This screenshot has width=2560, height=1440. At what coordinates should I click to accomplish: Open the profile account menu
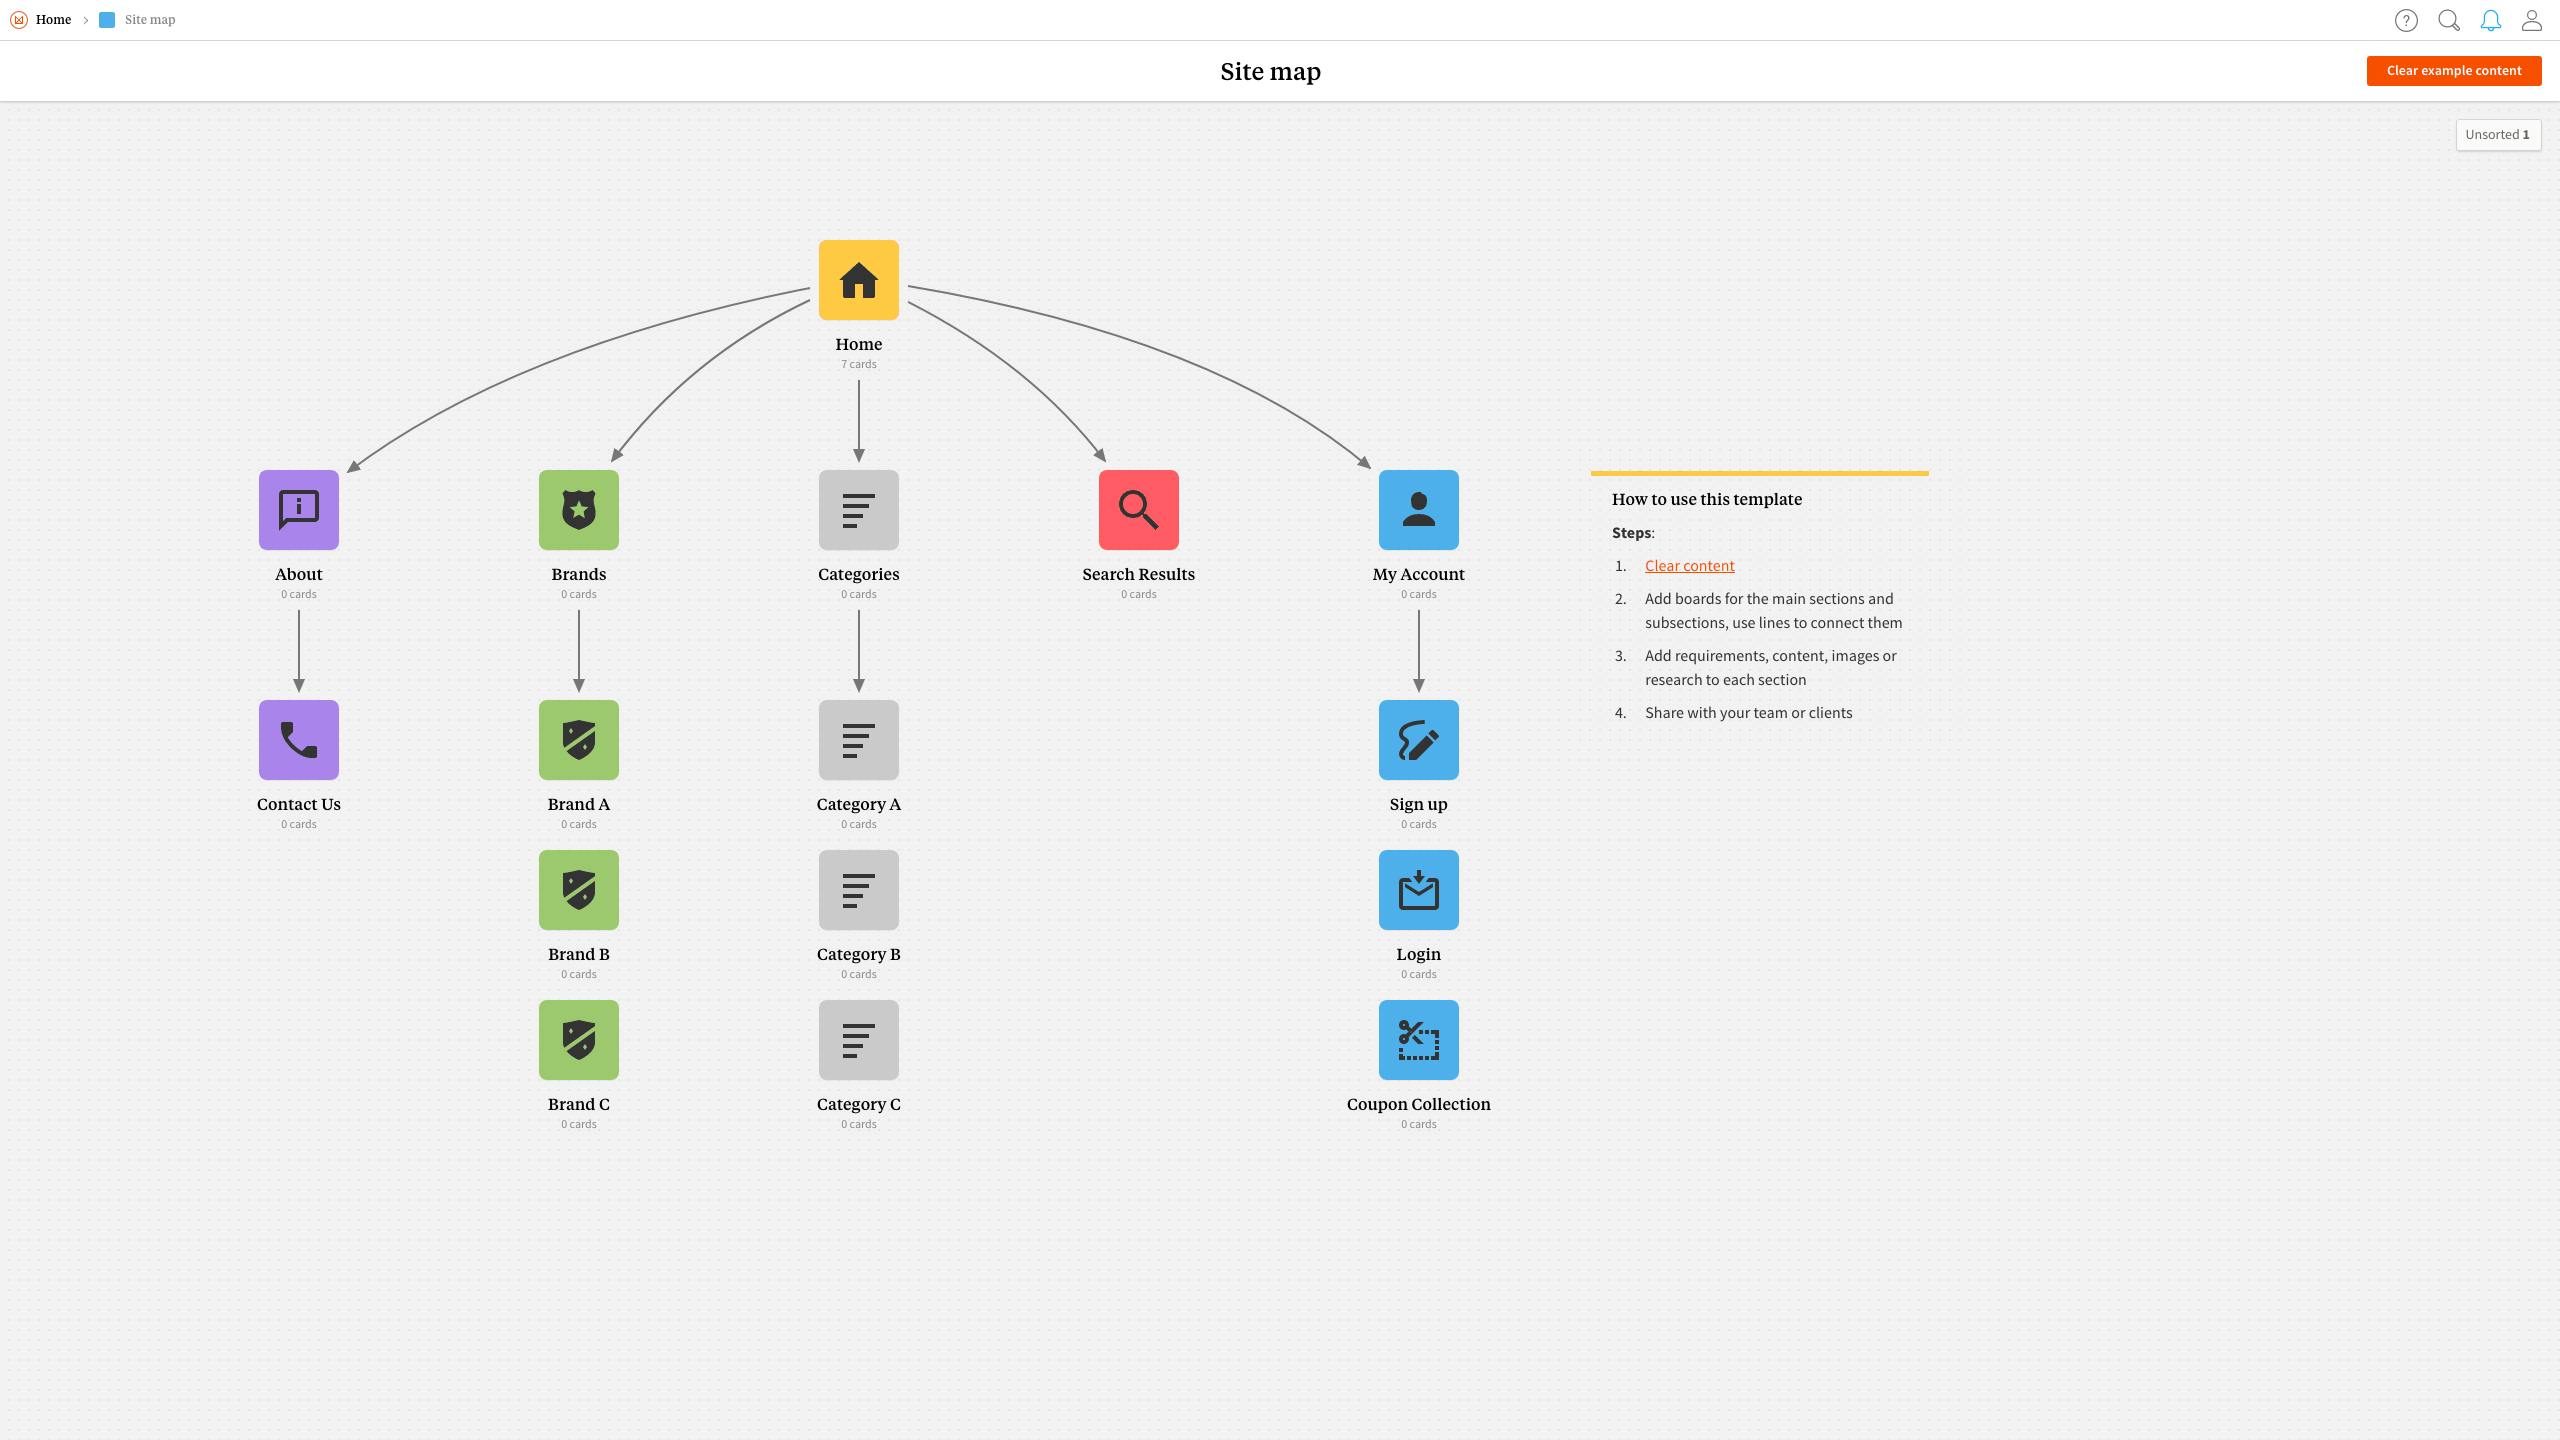[x=2531, y=20]
